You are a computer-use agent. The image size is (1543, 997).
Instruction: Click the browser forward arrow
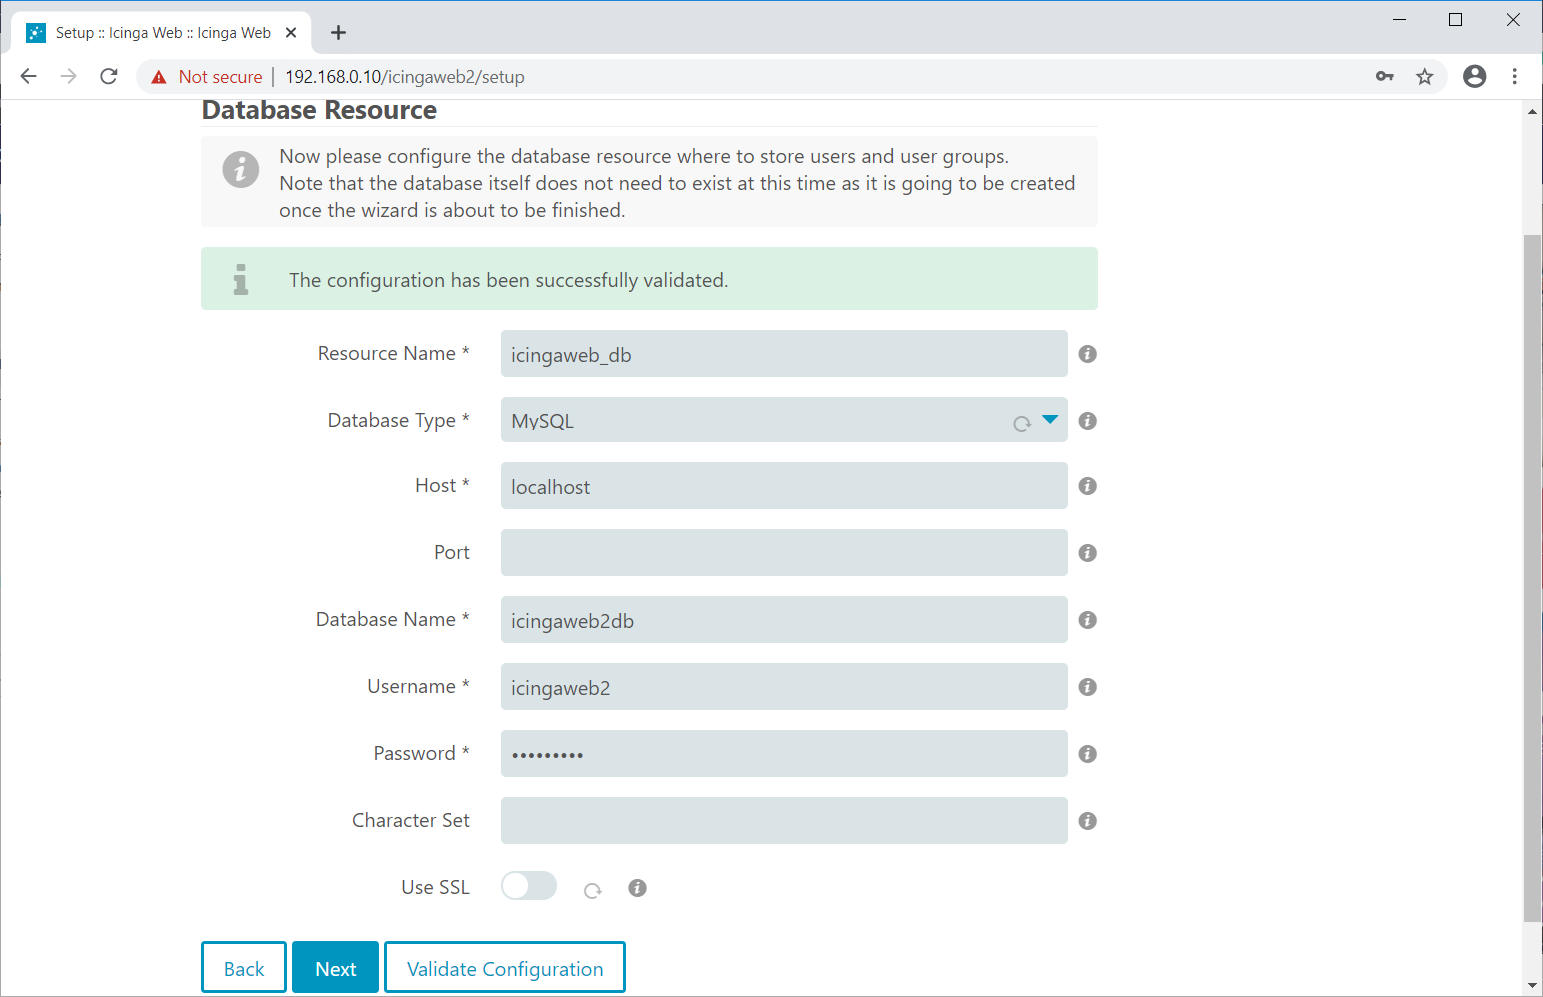tap(68, 76)
